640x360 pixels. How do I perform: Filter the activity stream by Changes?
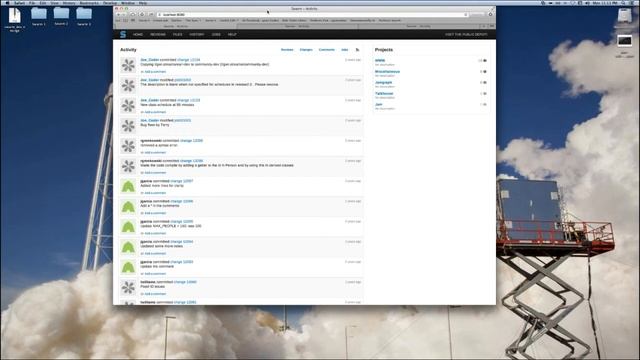click(306, 50)
